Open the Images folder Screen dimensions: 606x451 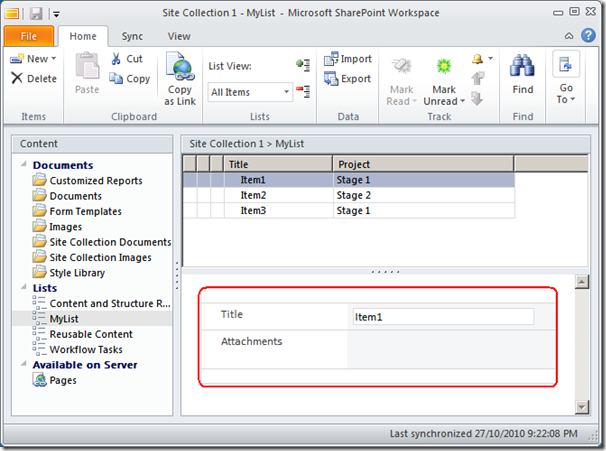click(x=57, y=226)
